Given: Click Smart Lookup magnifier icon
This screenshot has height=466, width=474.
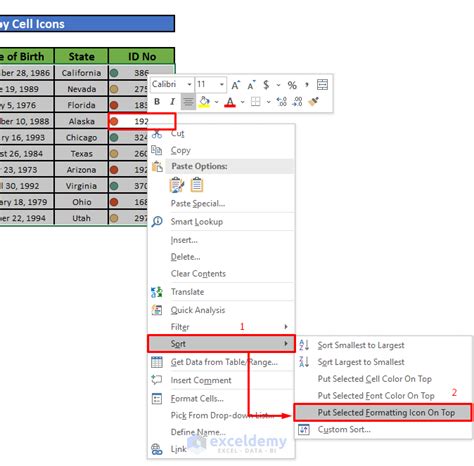Looking at the screenshot, I should tap(157, 221).
